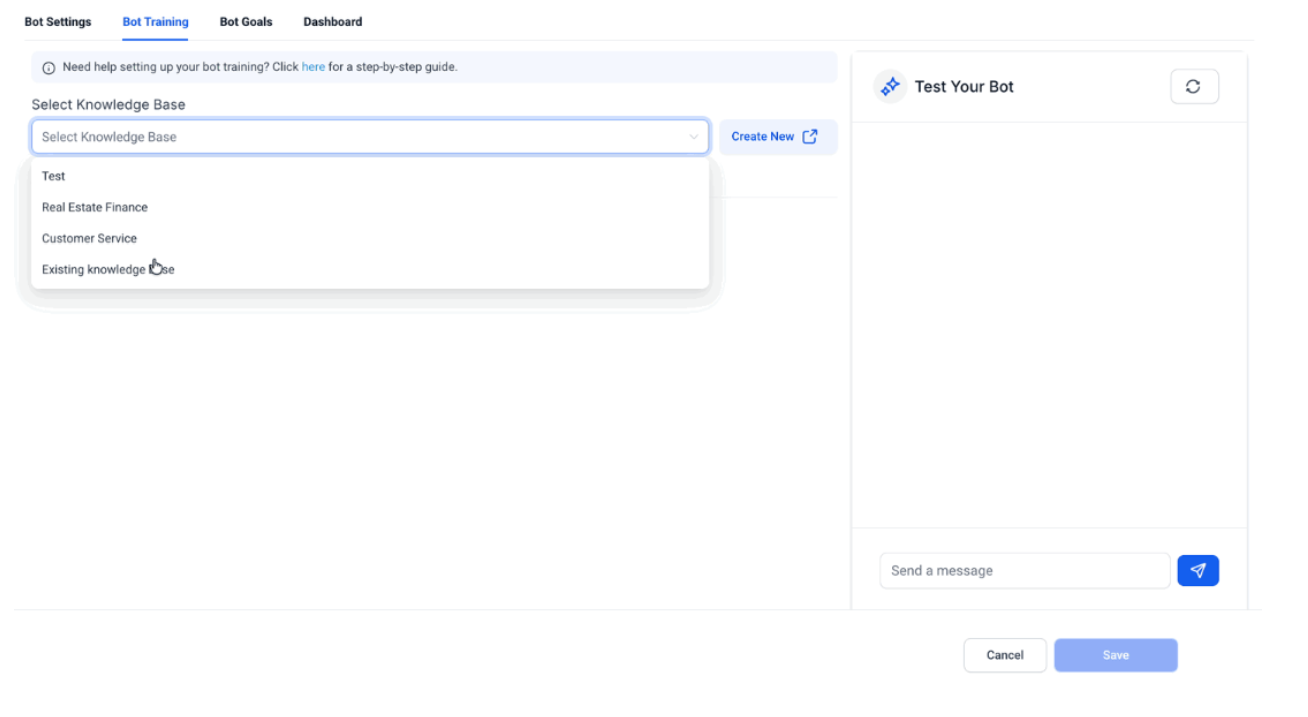Screen dimensions: 1308x717
Task: Choose 'Test' from the knowledge base list
Action: point(54,176)
